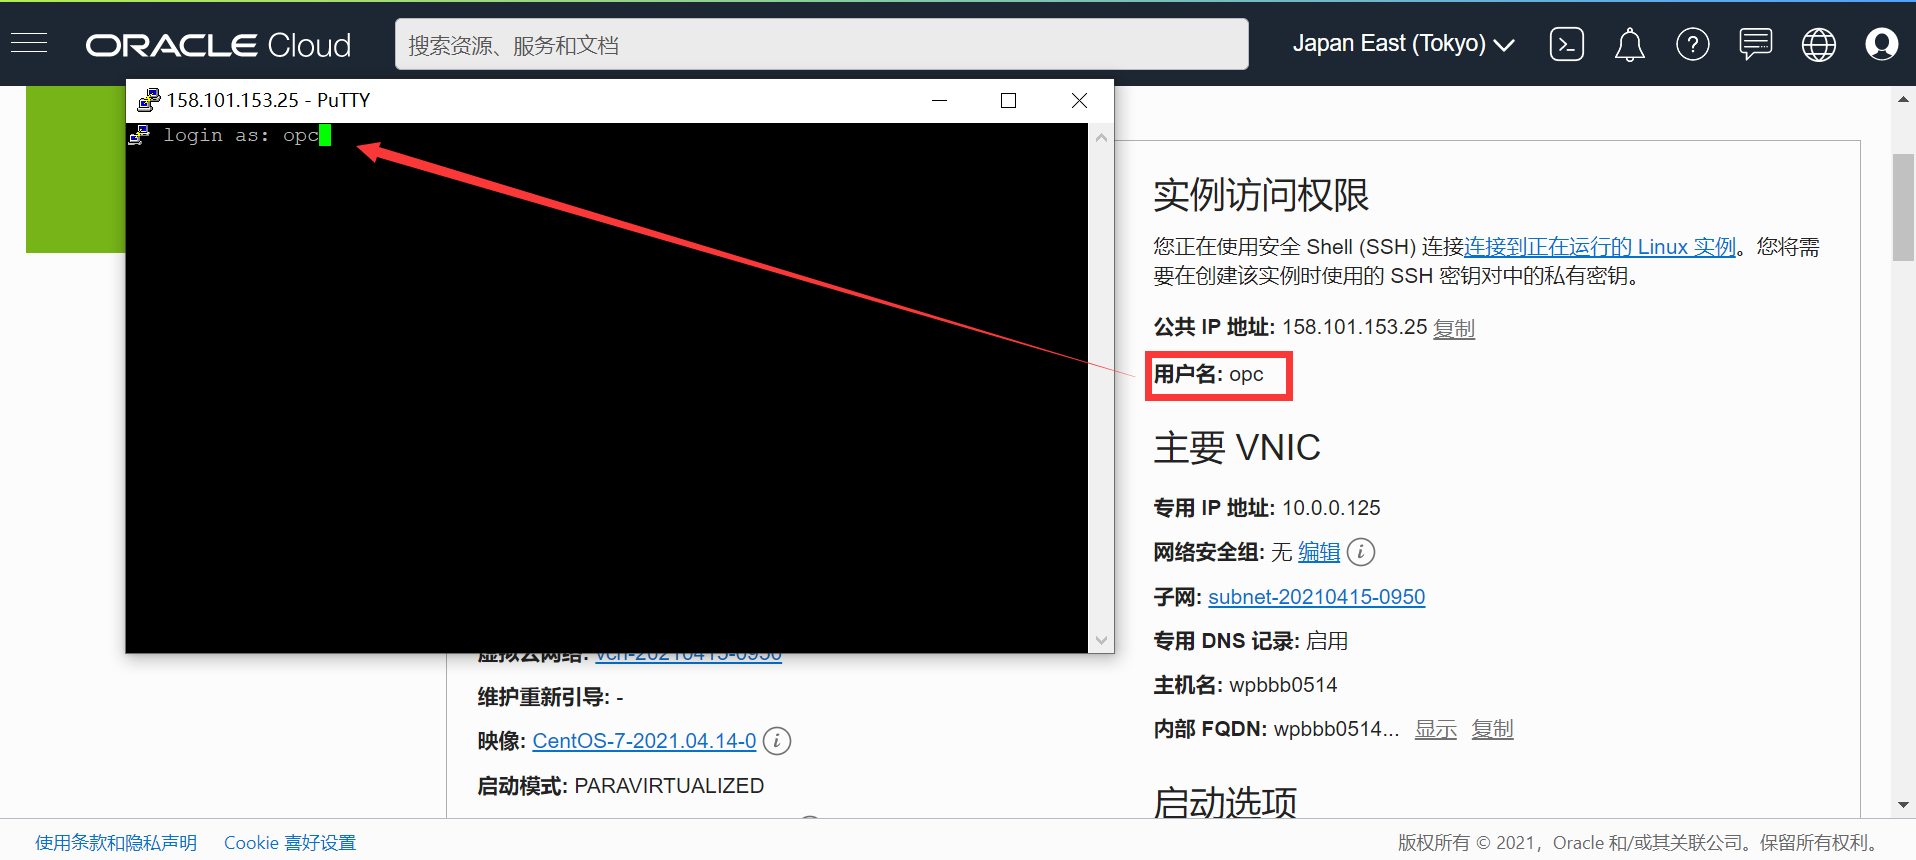Click the 主机名: wpbbb0514 text

click(1245, 685)
